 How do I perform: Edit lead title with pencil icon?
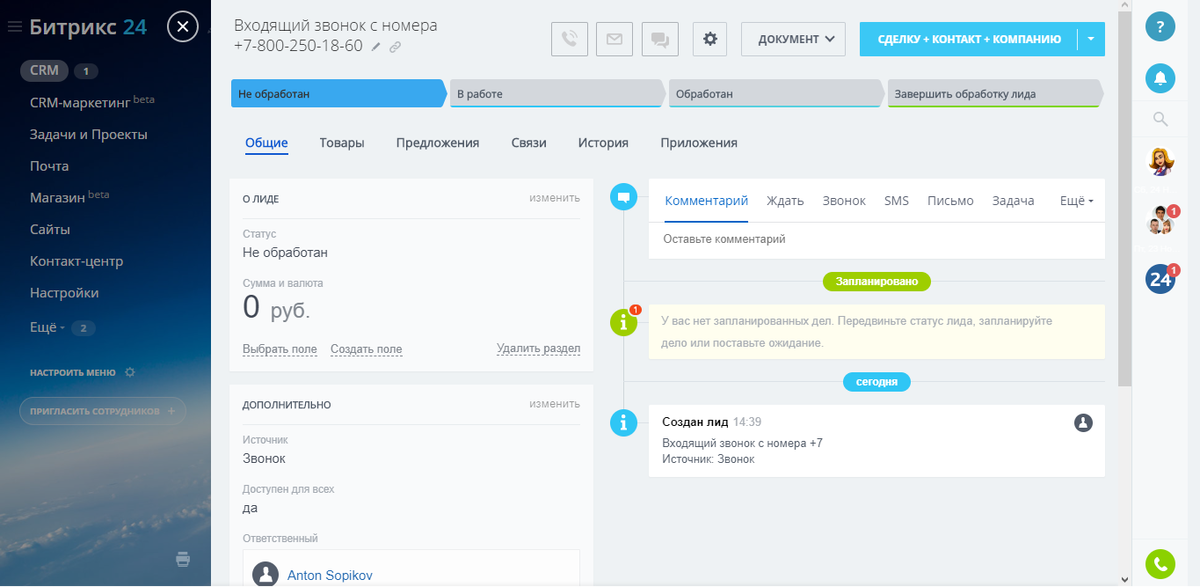click(376, 47)
